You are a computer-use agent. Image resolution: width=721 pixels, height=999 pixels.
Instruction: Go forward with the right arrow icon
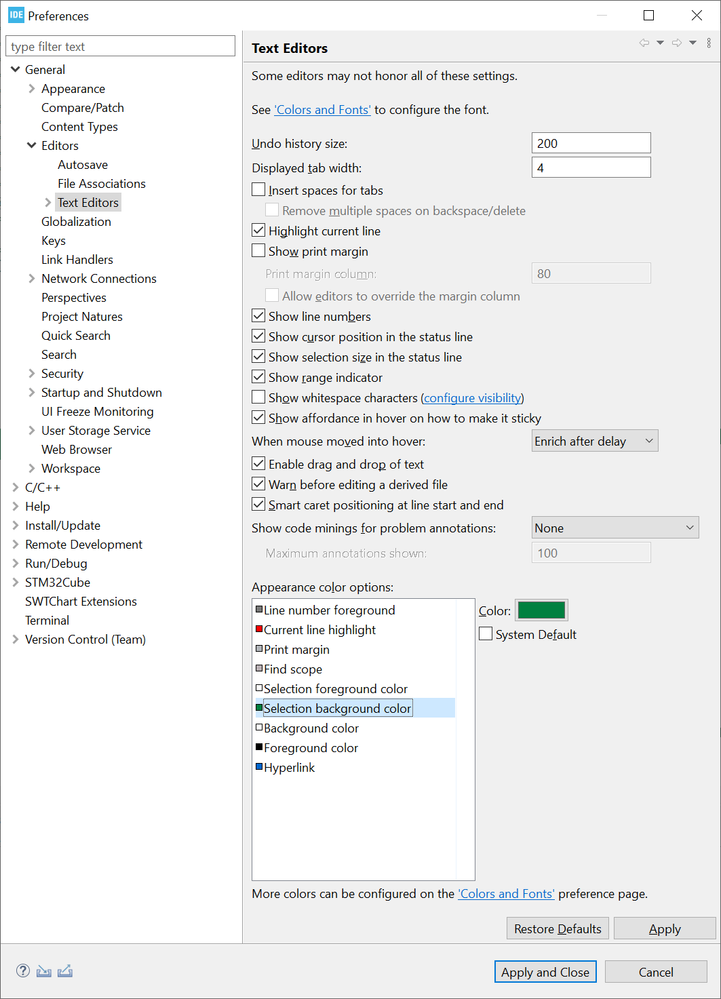[676, 43]
